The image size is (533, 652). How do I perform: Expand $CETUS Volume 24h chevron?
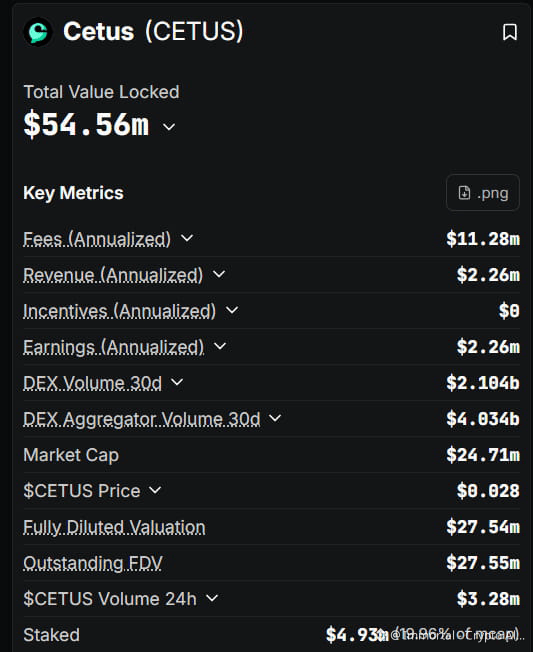point(212,598)
